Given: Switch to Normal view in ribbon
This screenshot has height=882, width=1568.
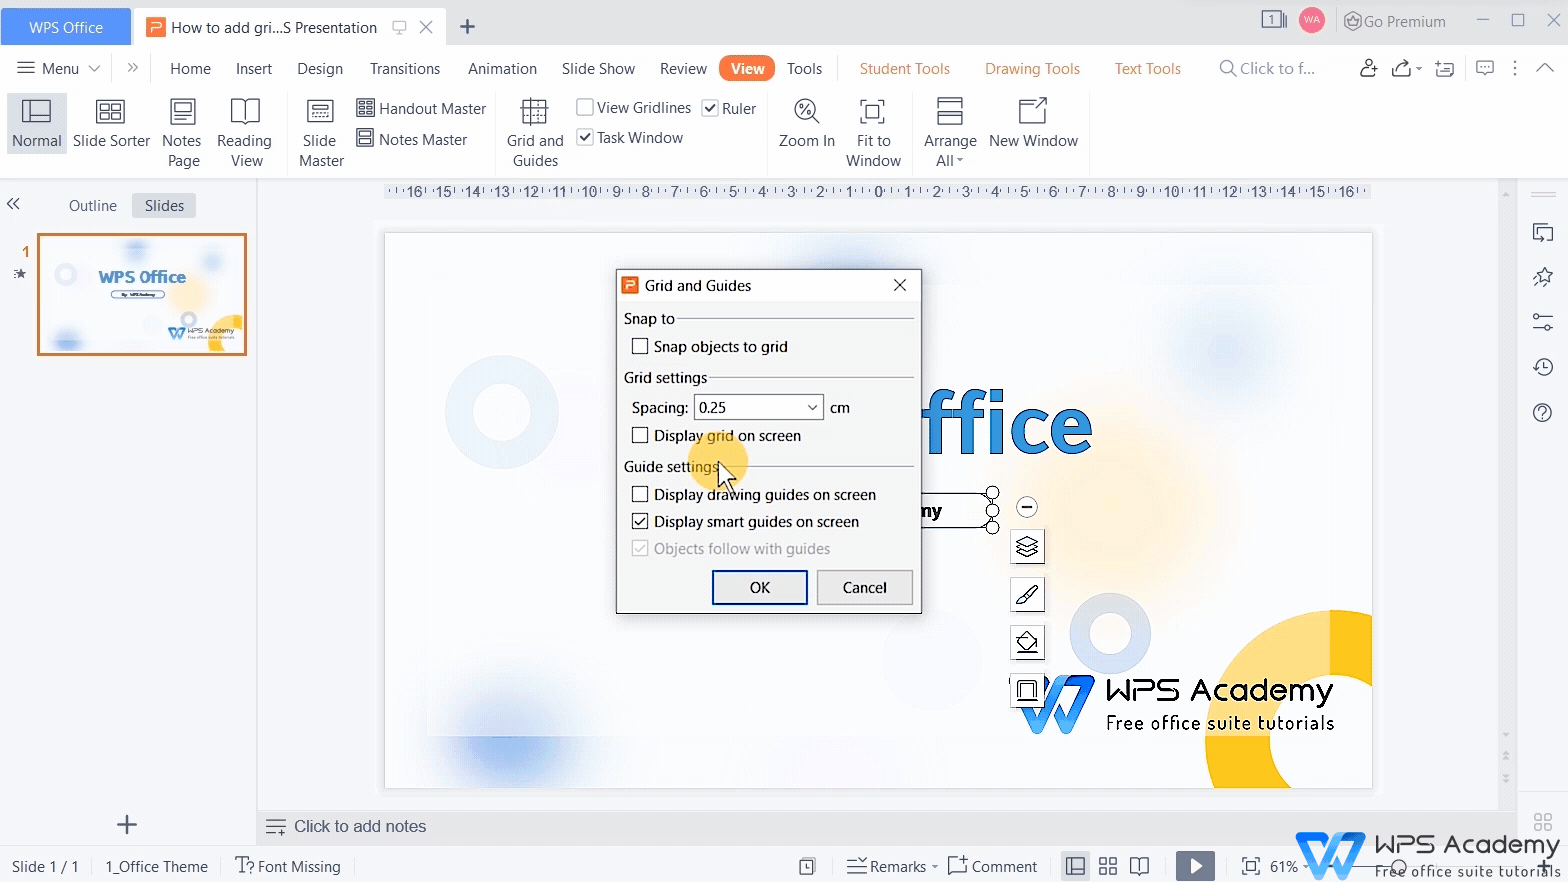Looking at the screenshot, I should (x=37, y=123).
